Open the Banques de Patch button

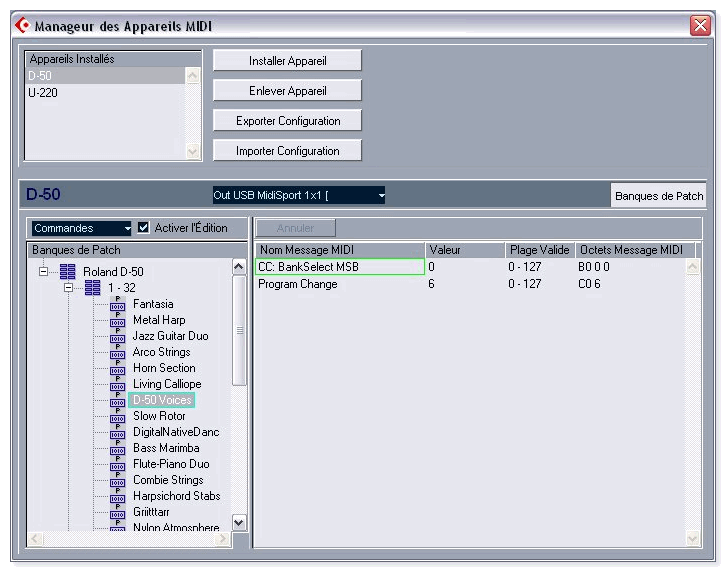pyautogui.click(x=659, y=195)
